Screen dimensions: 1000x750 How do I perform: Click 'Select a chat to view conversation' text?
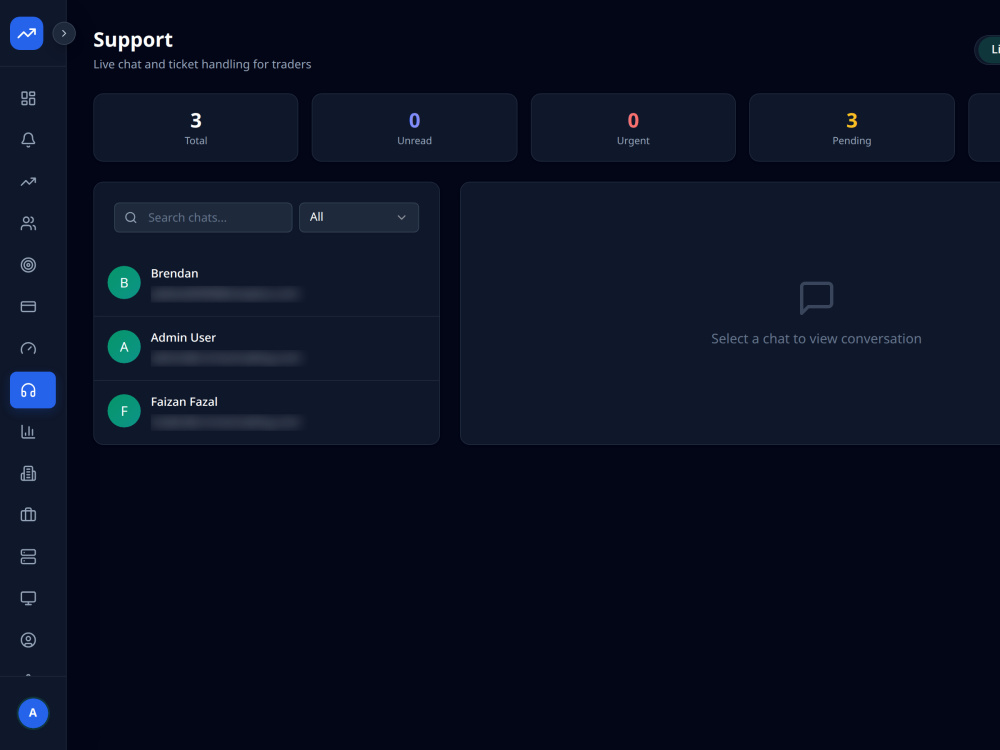(x=816, y=339)
